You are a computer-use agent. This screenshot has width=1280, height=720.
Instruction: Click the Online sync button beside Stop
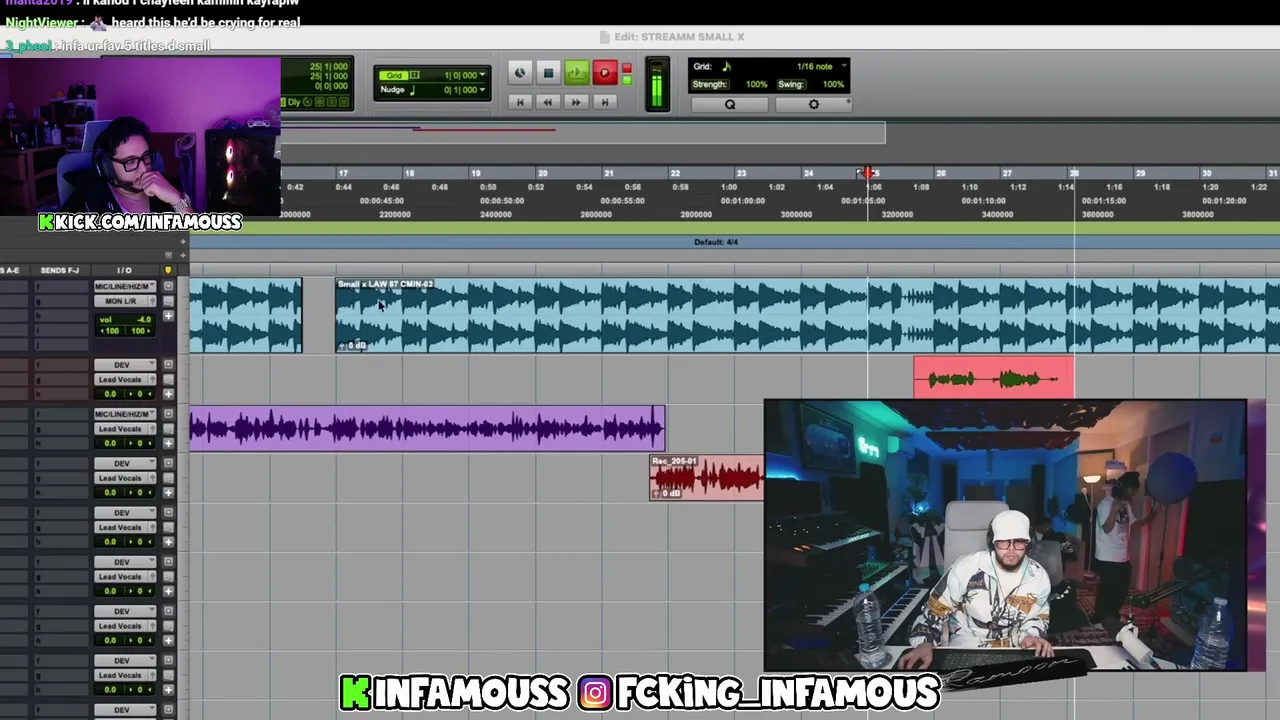[x=520, y=73]
